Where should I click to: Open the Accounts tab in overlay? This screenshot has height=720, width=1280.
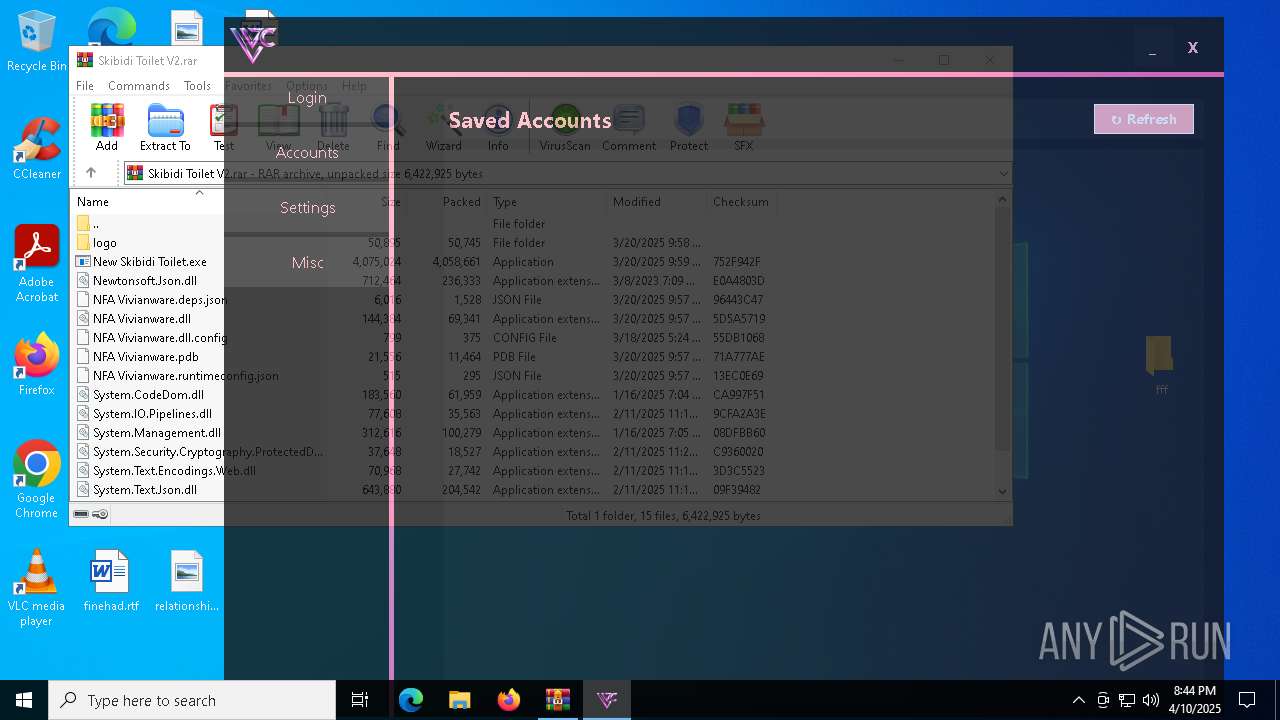coord(307,152)
